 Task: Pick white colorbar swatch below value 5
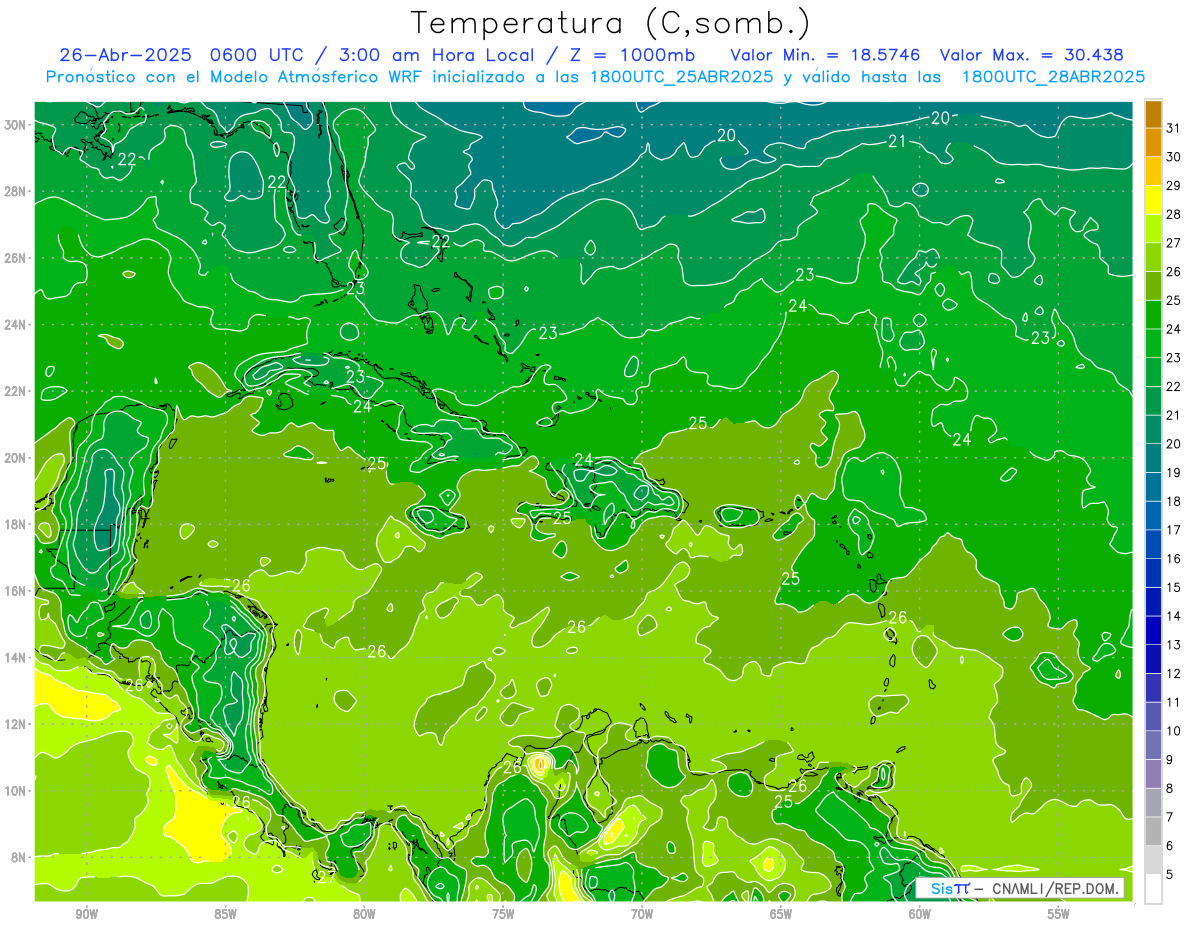1153,889
